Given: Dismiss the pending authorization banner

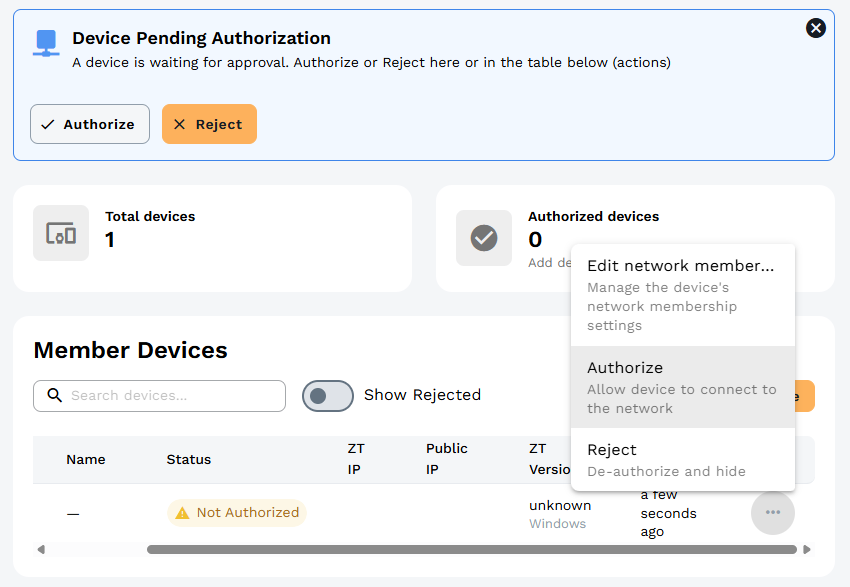Looking at the screenshot, I should click(816, 28).
